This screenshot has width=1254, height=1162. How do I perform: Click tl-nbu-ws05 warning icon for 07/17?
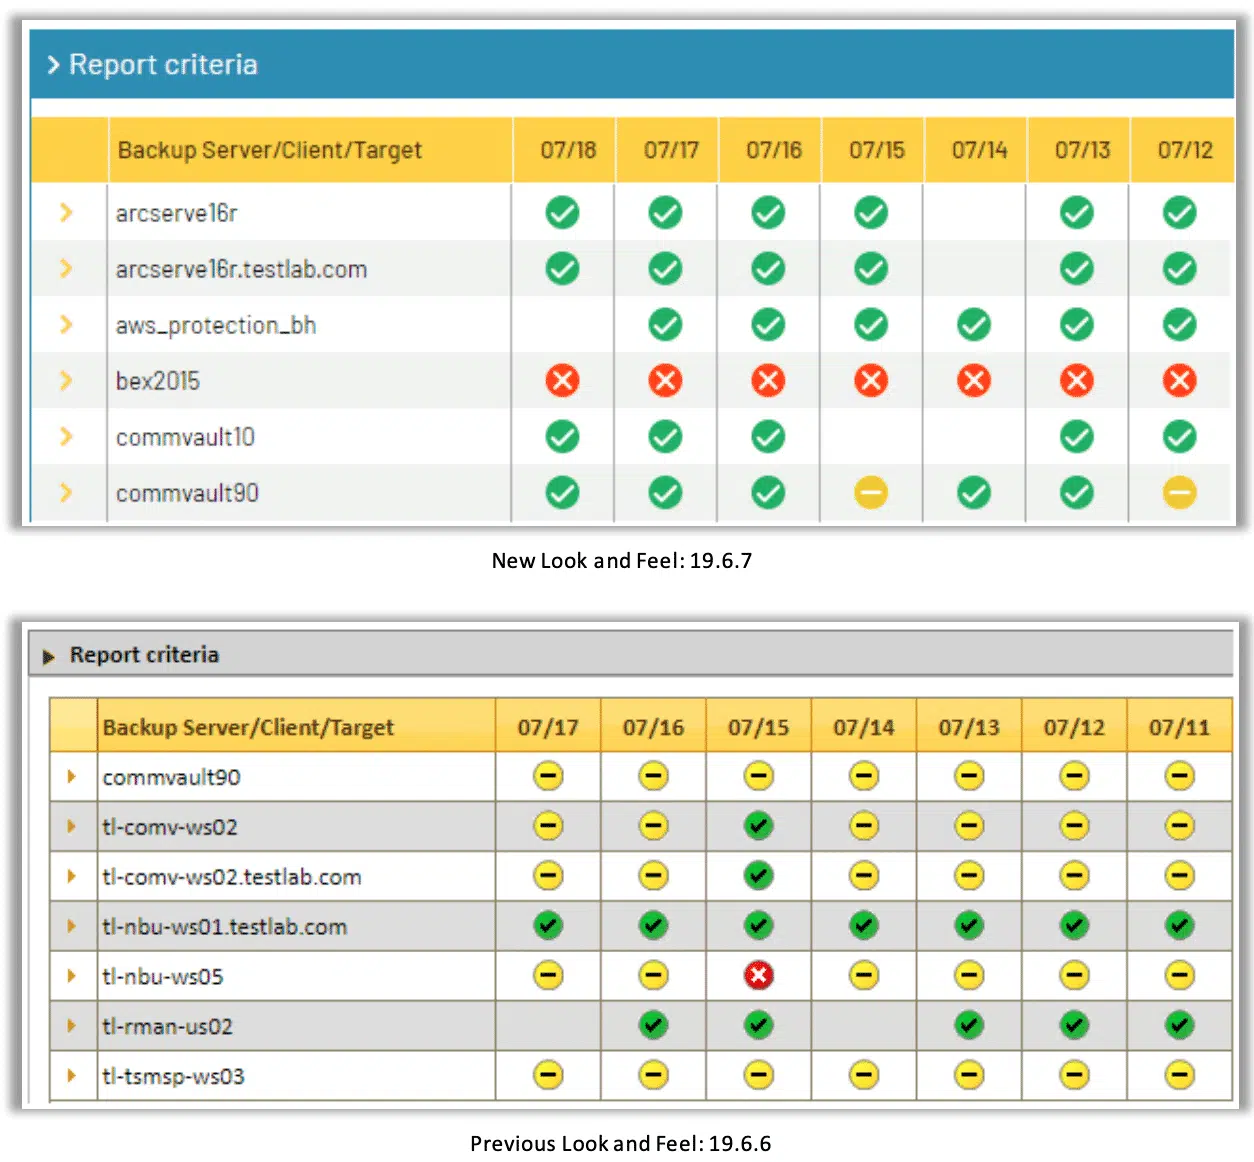click(548, 975)
